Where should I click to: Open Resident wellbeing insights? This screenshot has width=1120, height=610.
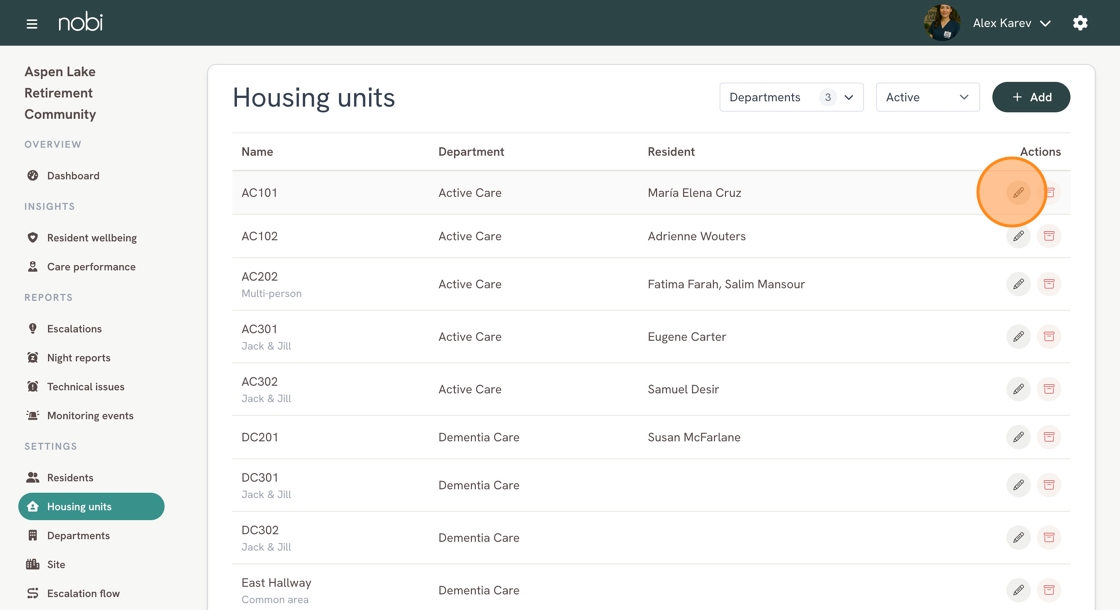pos(91,238)
